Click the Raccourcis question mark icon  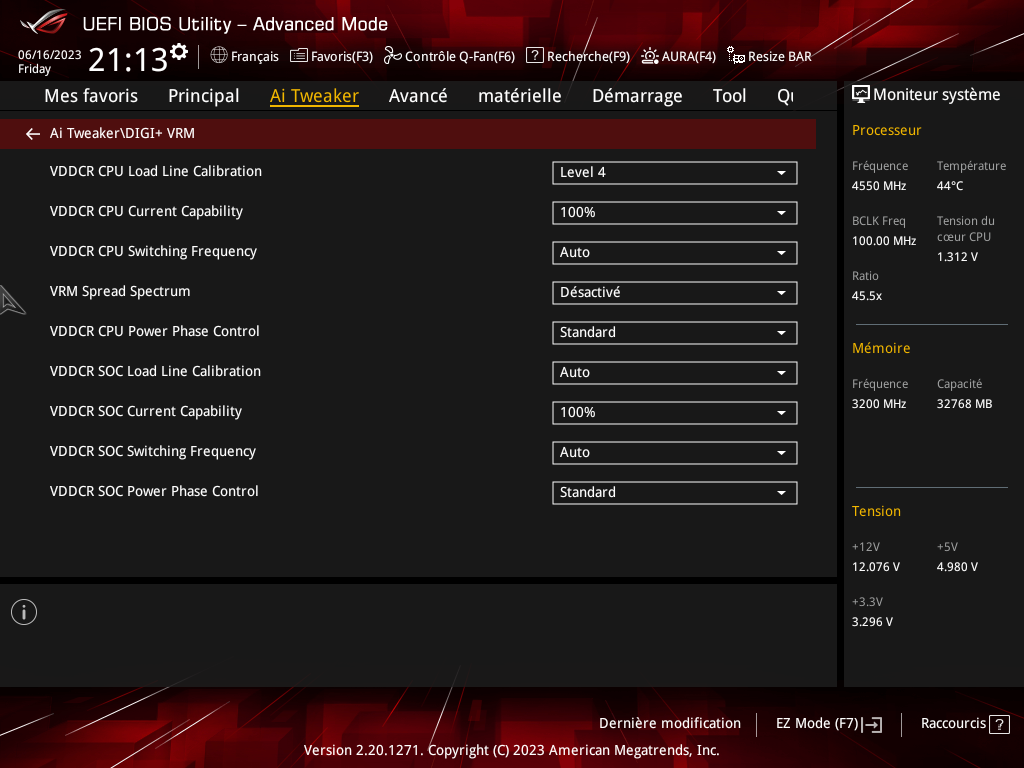pyautogui.click(x=999, y=724)
